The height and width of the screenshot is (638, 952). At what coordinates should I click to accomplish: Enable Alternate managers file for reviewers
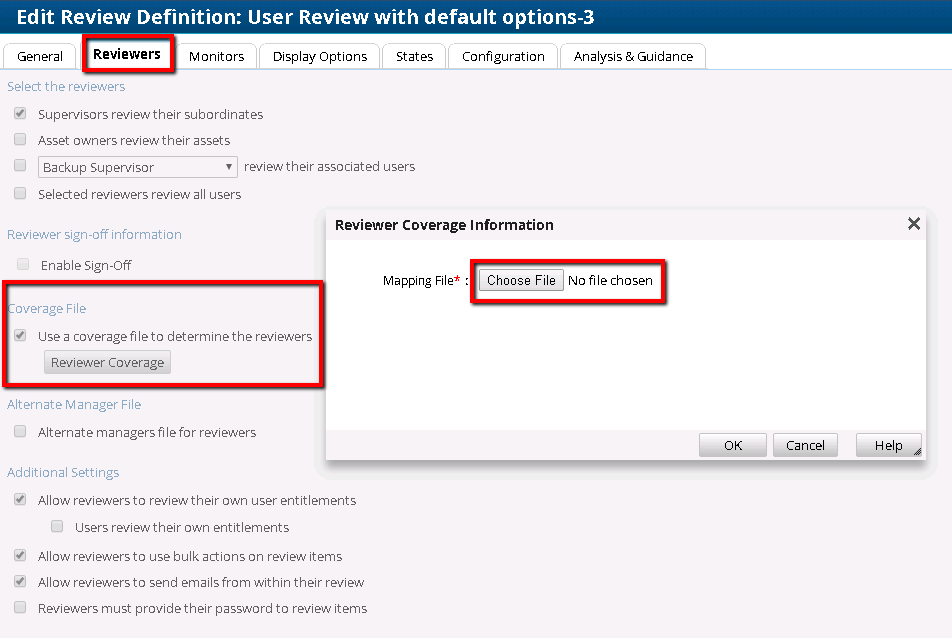pos(20,432)
